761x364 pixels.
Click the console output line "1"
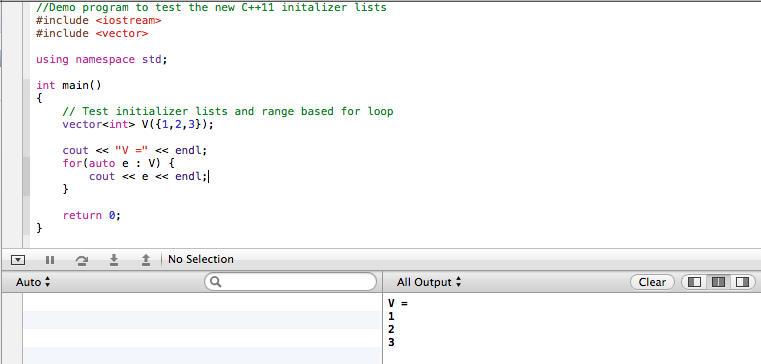[391, 316]
